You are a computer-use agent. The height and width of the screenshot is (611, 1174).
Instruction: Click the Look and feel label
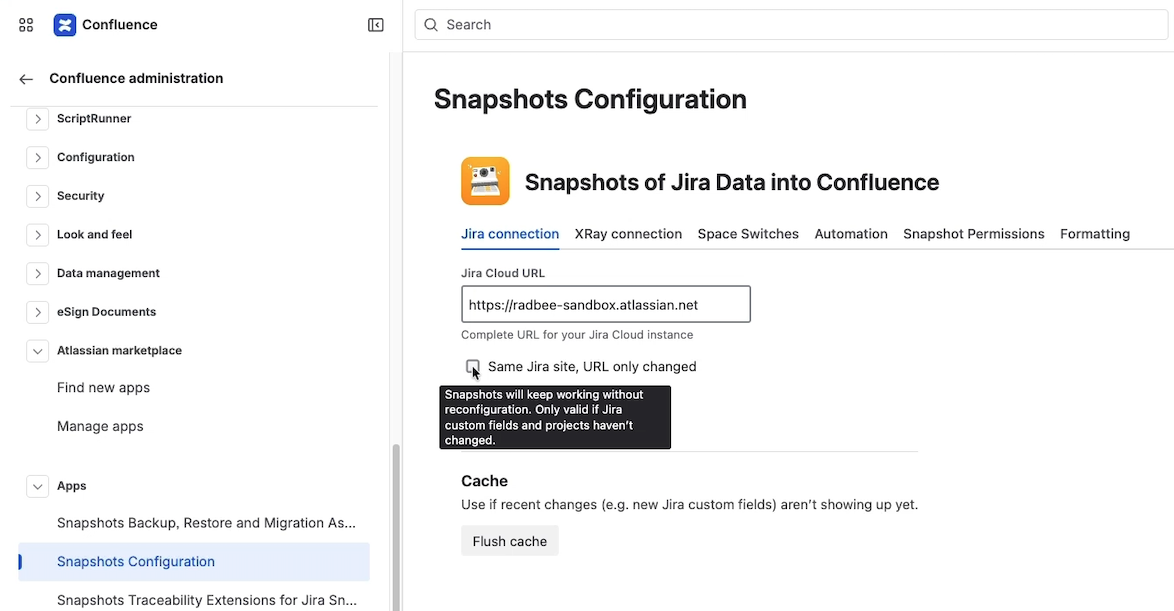coord(94,234)
